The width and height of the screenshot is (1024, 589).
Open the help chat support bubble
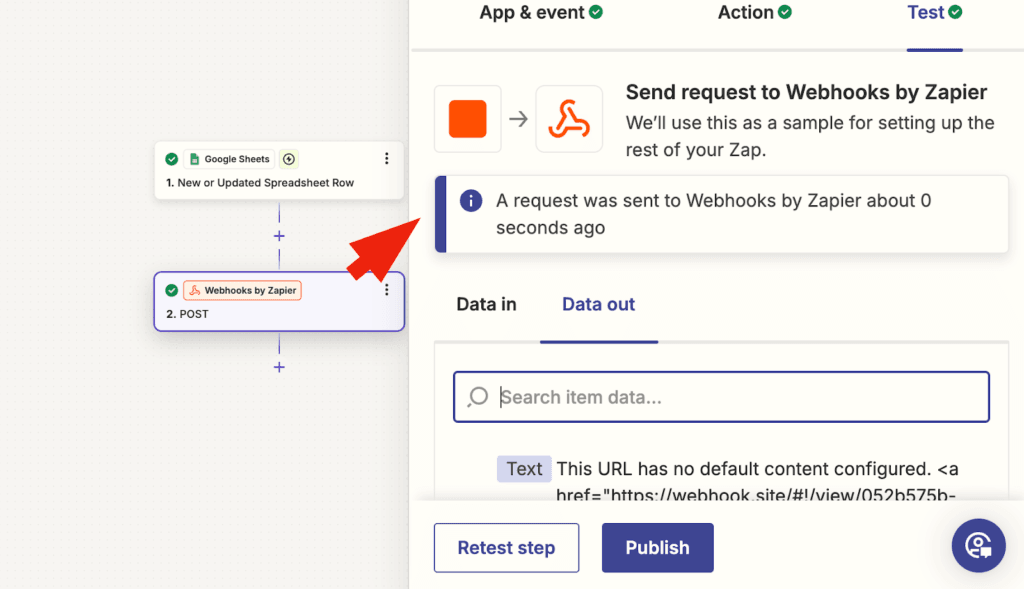(977, 546)
